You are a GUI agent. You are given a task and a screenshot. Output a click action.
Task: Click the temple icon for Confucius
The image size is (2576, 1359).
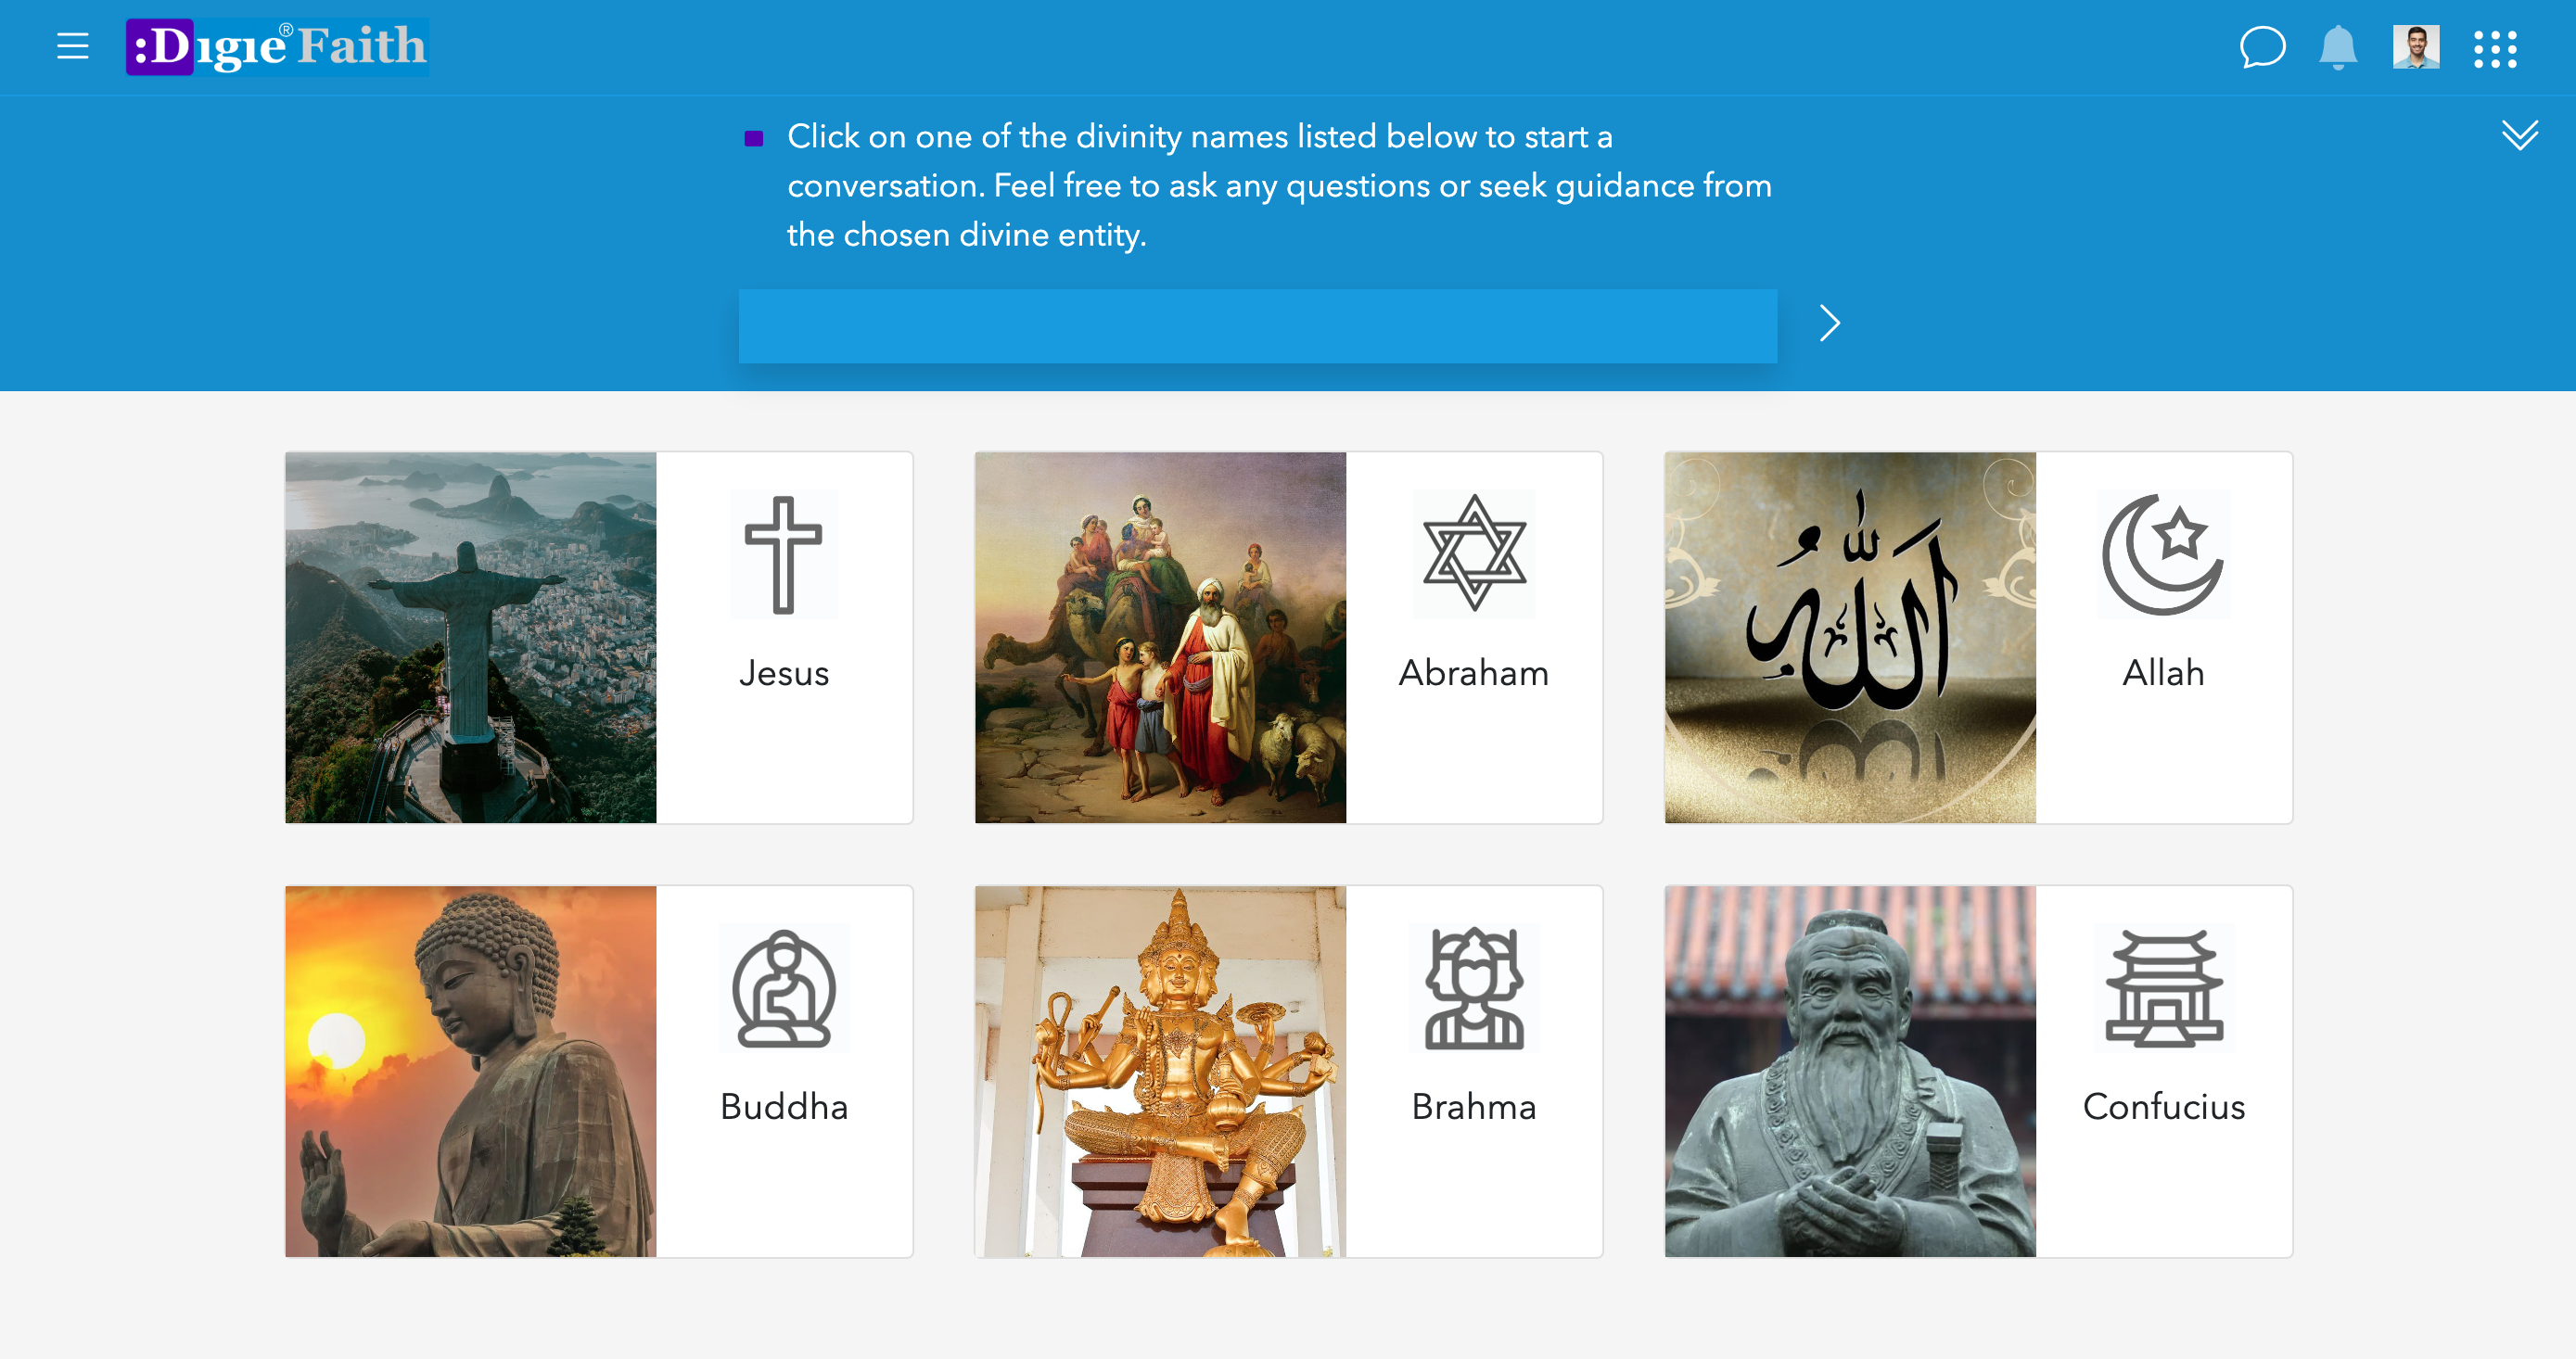click(x=2163, y=989)
